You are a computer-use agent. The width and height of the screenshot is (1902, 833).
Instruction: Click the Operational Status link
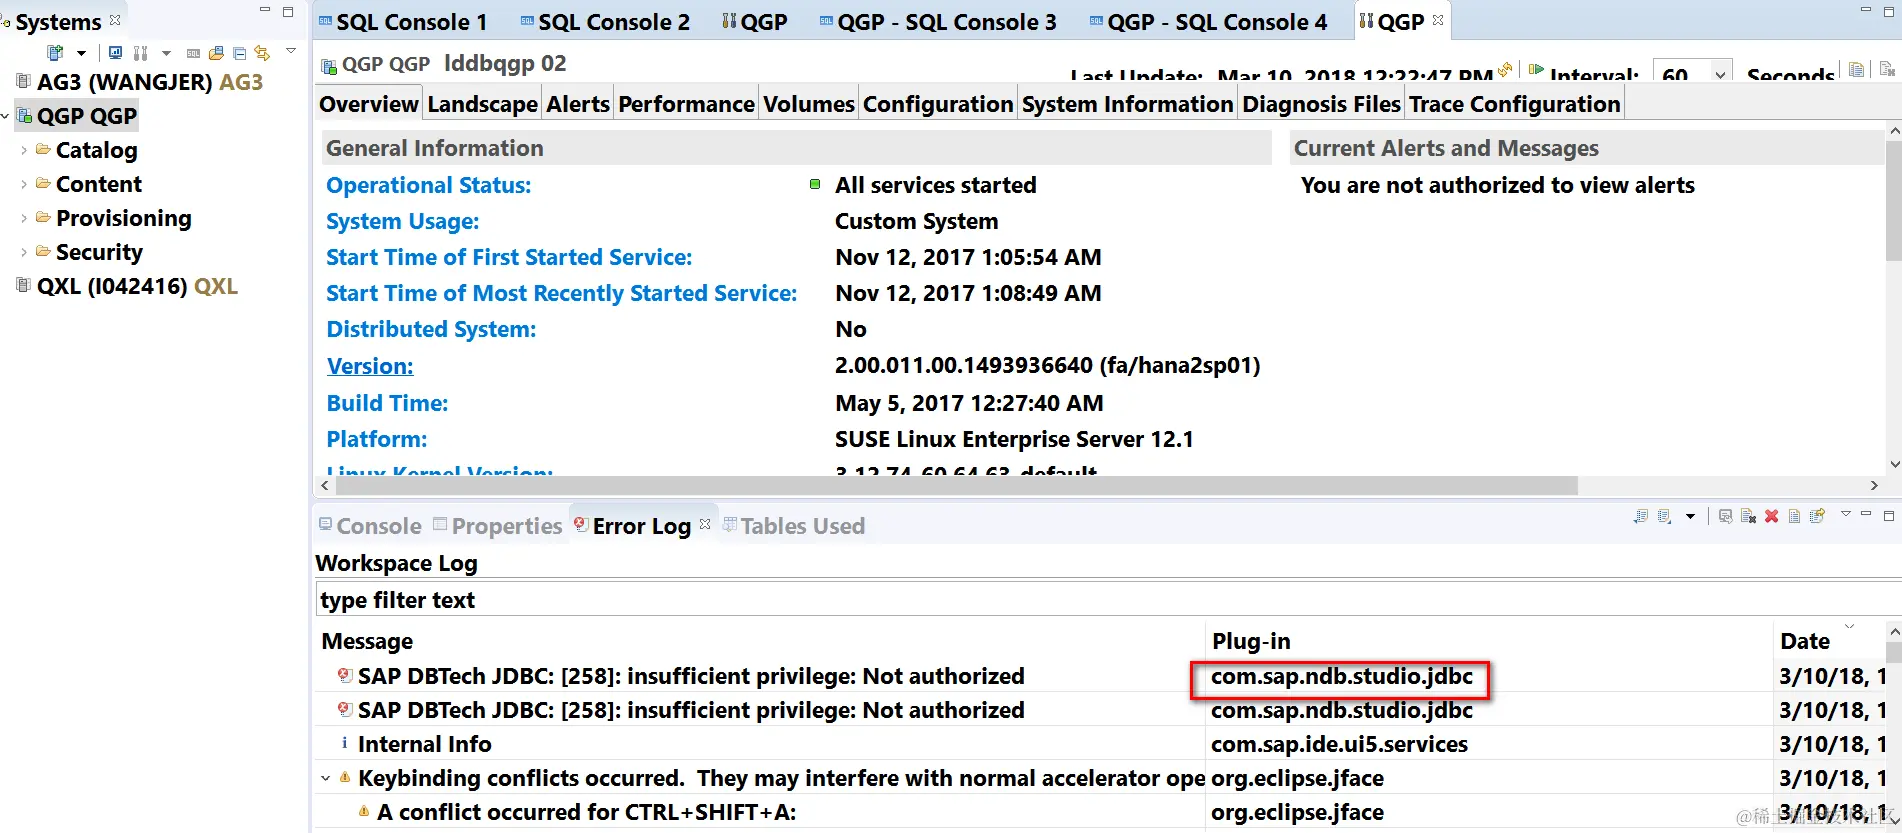point(428,185)
